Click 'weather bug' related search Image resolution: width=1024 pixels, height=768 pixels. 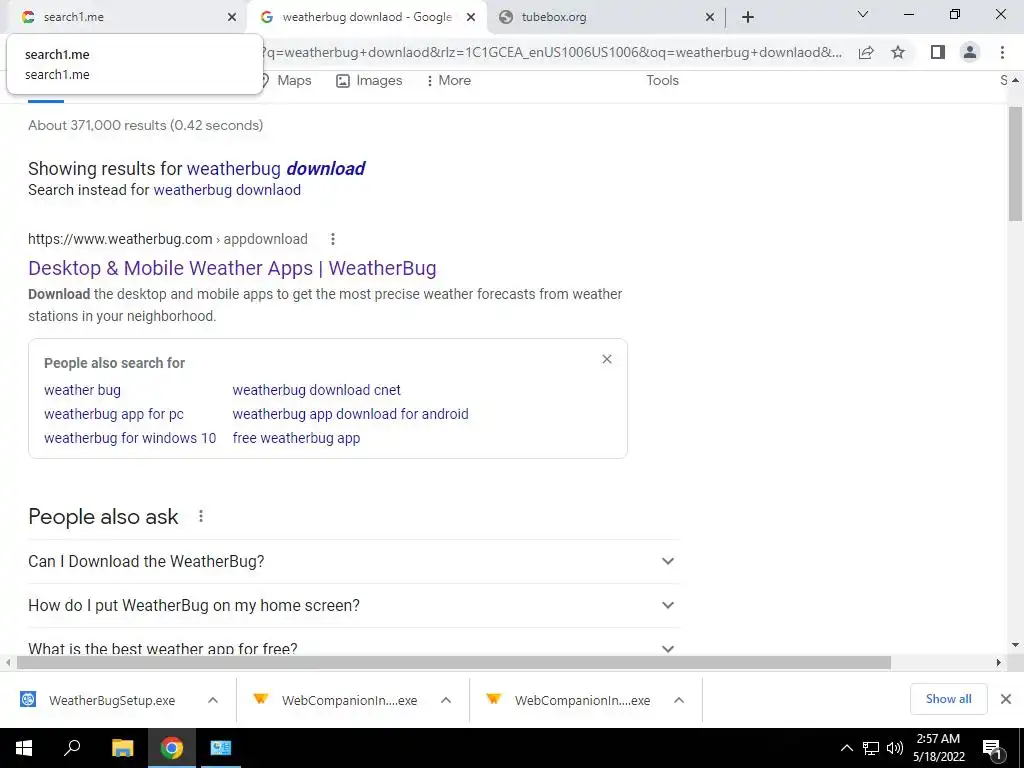[x=82, y=390]
